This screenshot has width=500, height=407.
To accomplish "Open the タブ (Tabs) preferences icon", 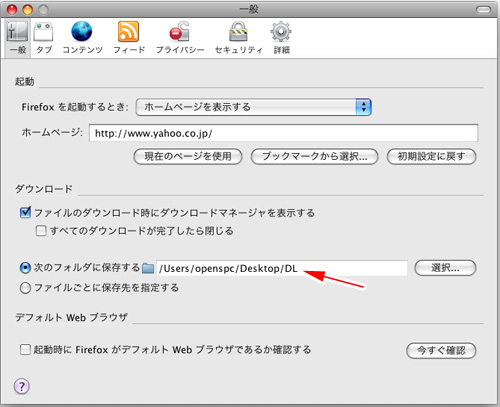I will coord(44,32).
